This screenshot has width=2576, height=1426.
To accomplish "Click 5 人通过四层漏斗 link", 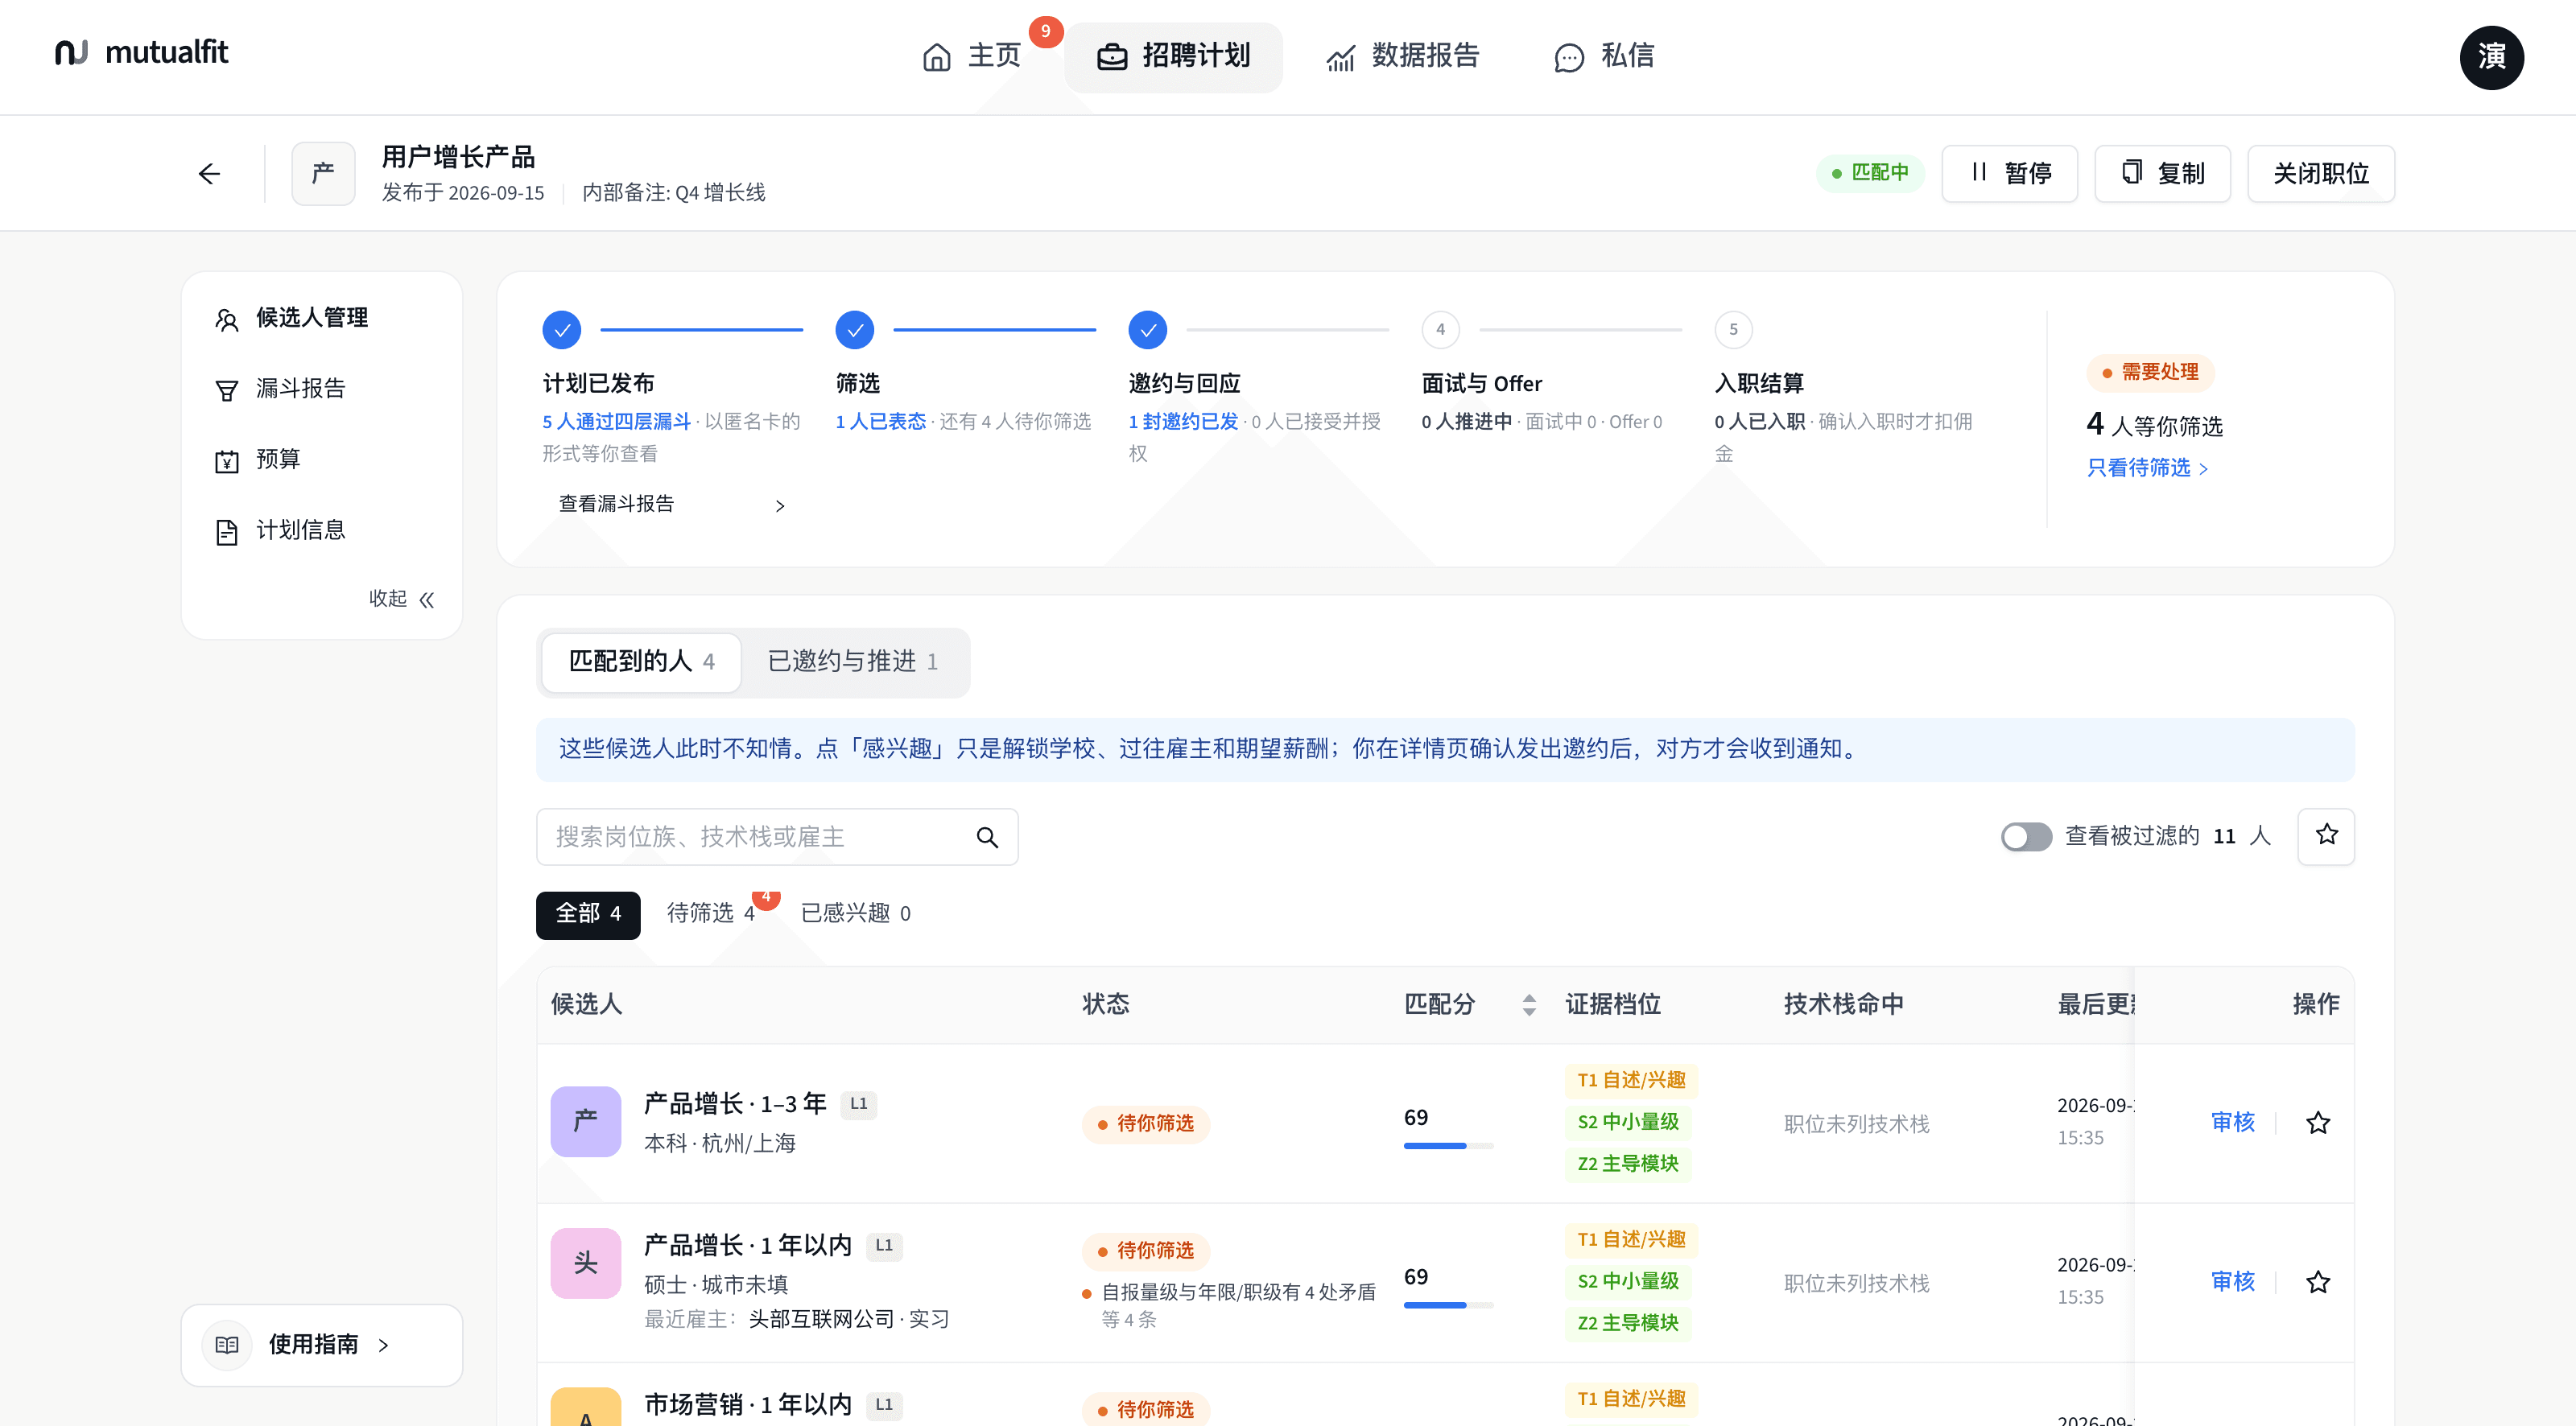I will click(617, 422).
